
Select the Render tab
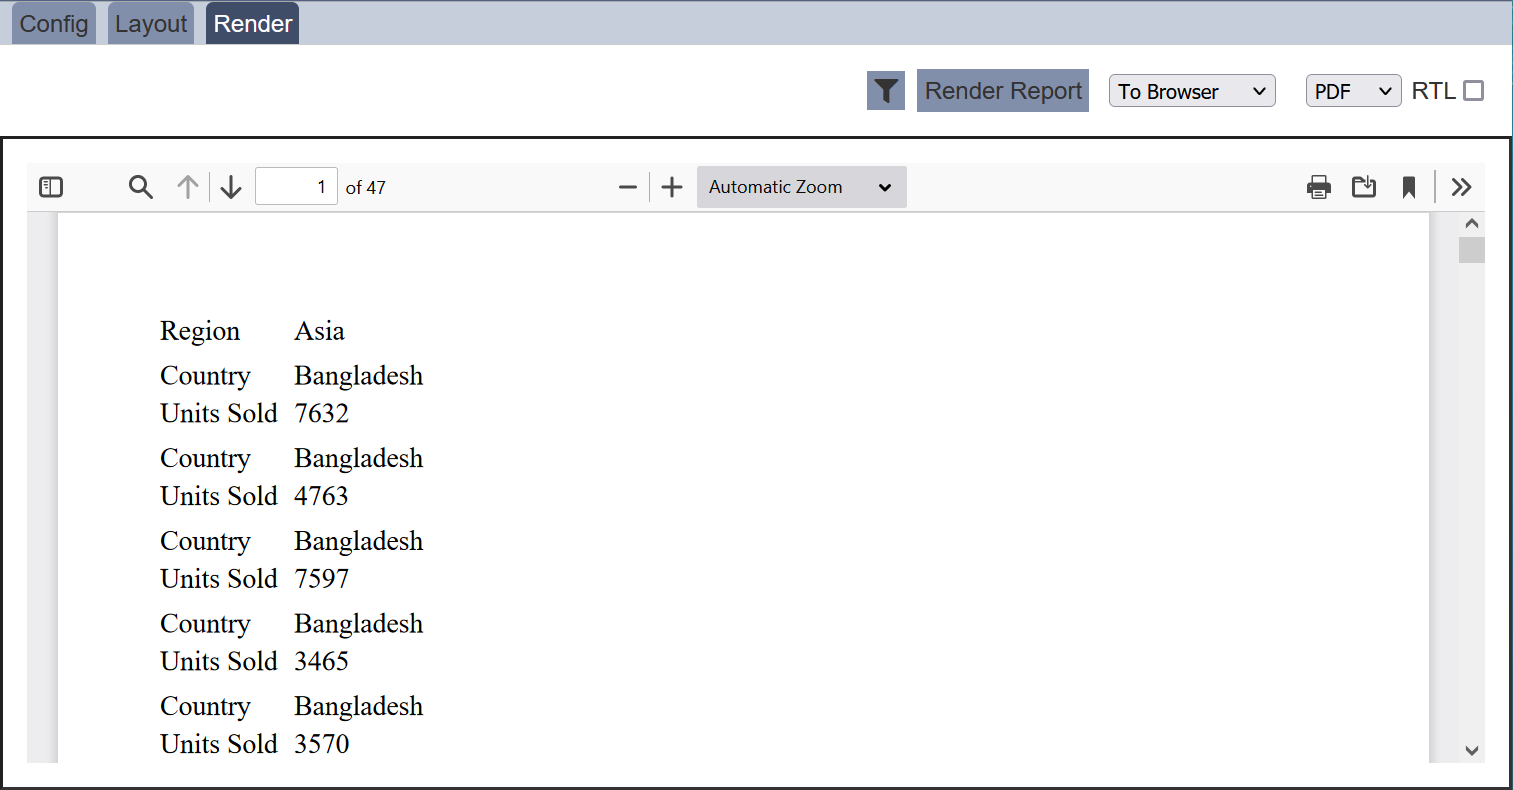click(253, 24)
